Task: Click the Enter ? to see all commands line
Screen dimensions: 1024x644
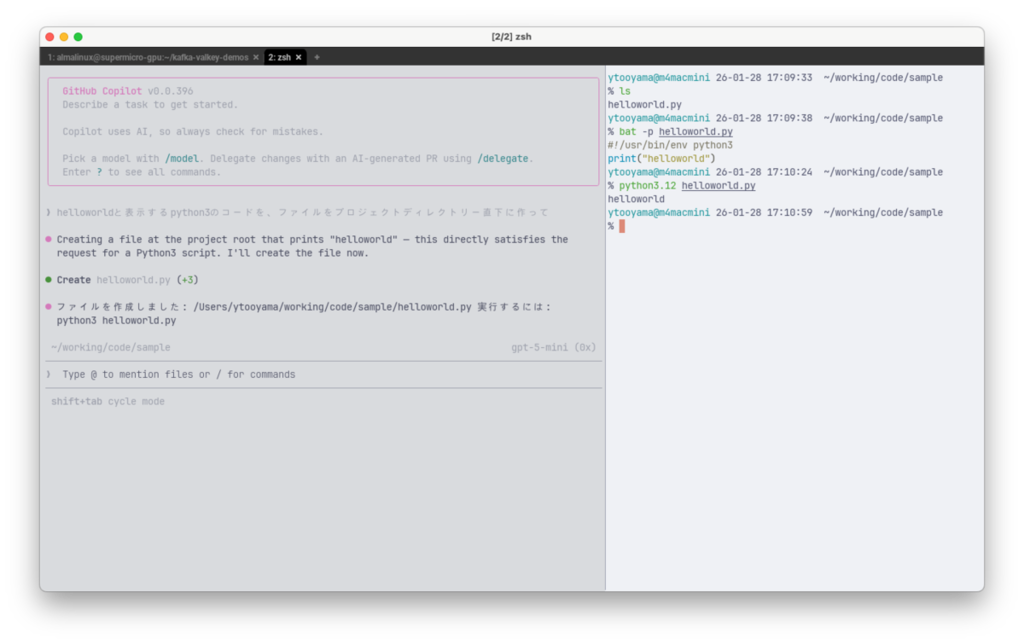Action: pos(142,172)
